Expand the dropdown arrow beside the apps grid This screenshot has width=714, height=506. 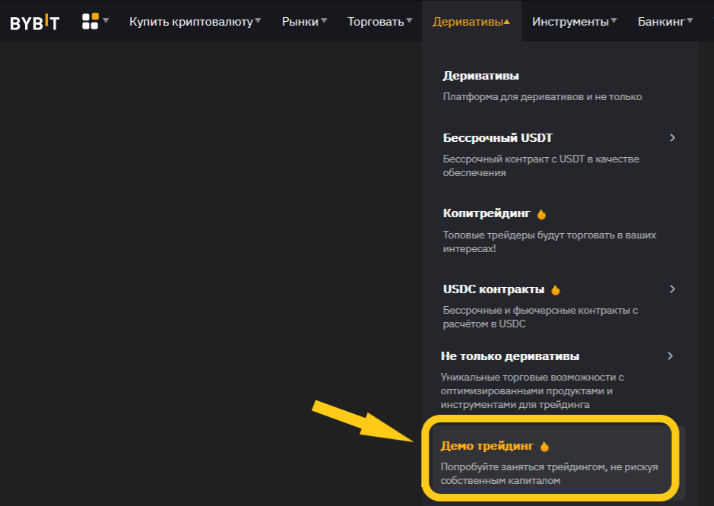pos(106,20)
